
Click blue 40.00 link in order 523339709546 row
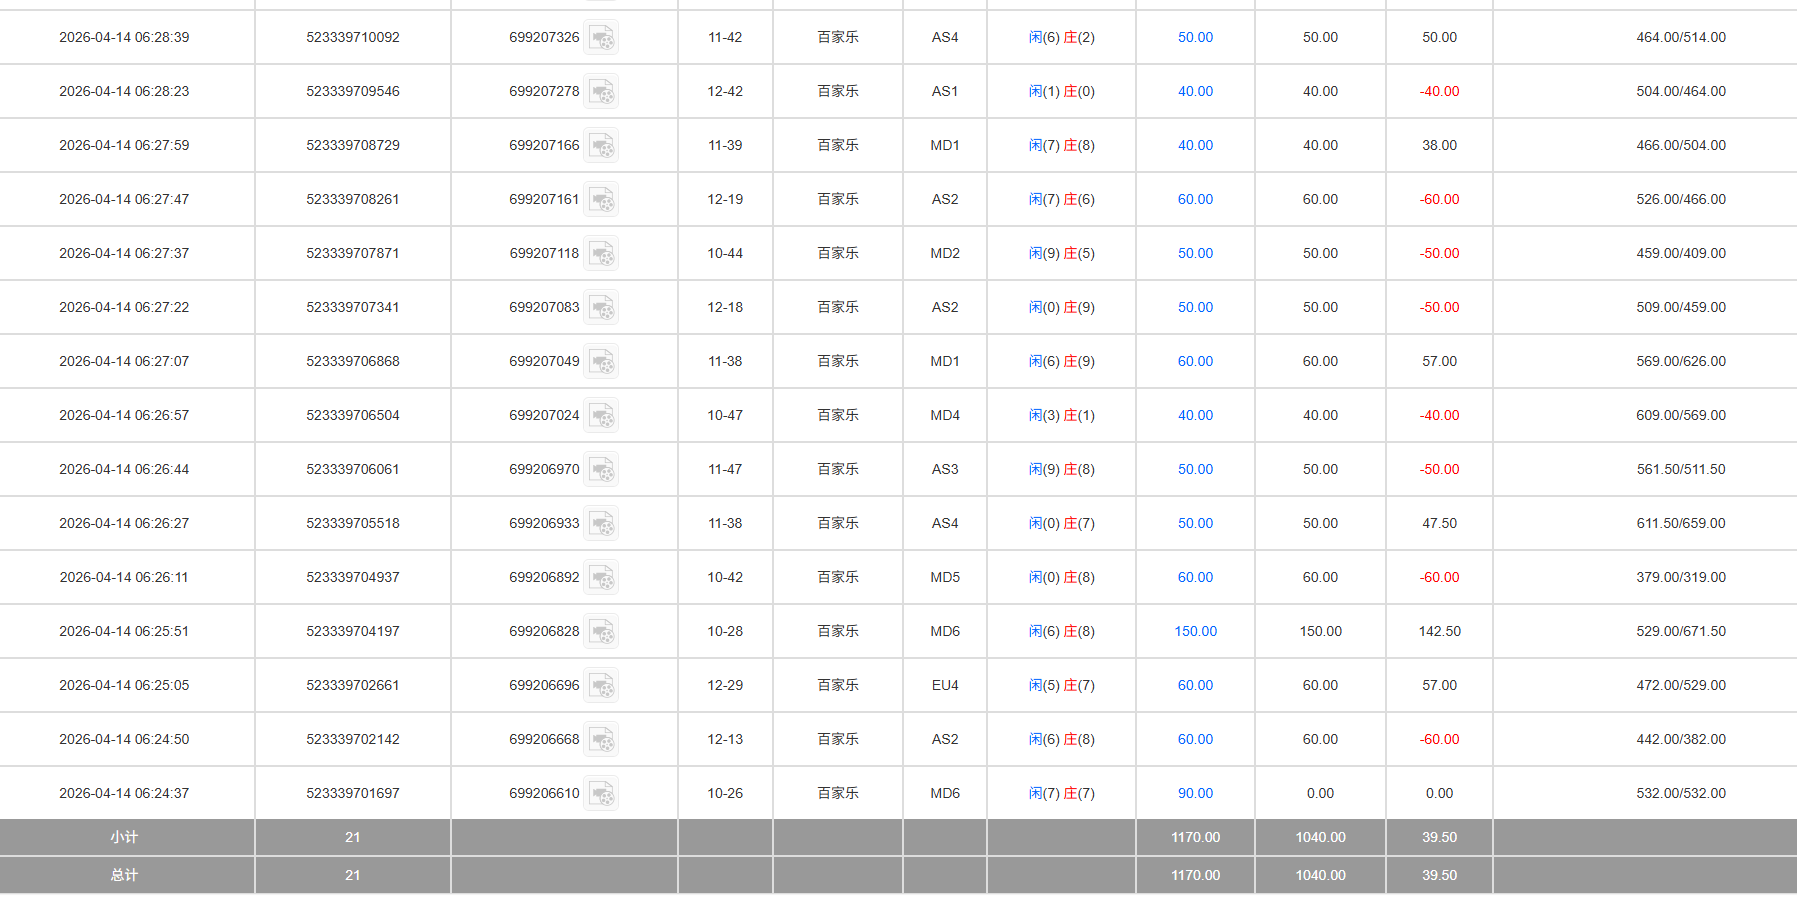1195,92
